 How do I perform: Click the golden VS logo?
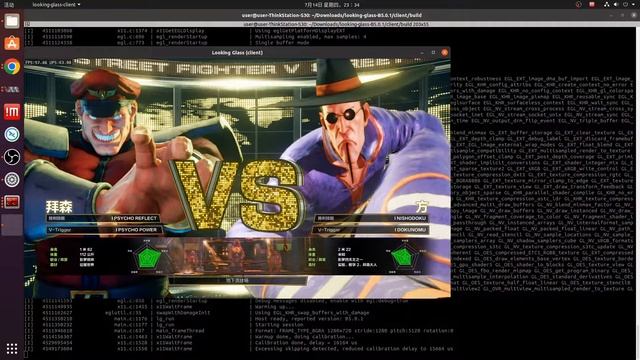238,195
